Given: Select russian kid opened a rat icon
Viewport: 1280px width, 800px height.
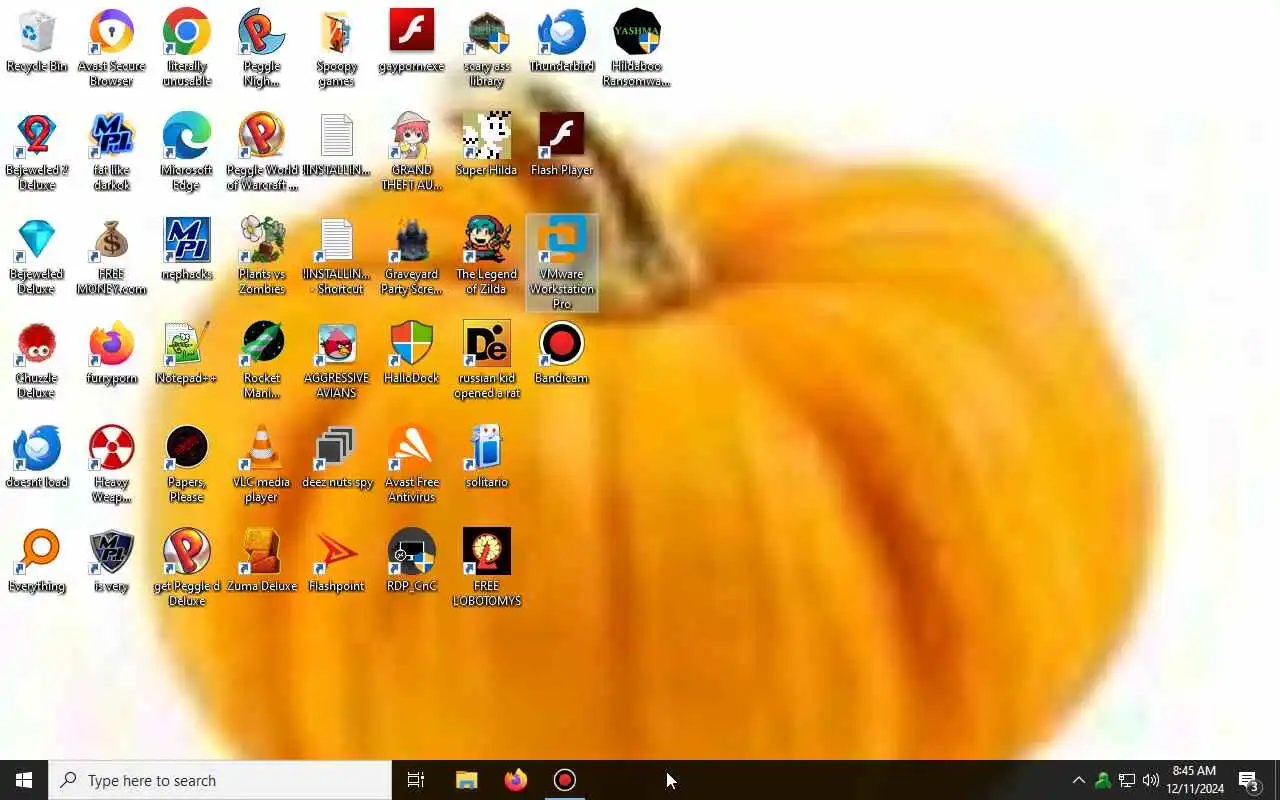Looking at the screenshot, I should 486,360.
